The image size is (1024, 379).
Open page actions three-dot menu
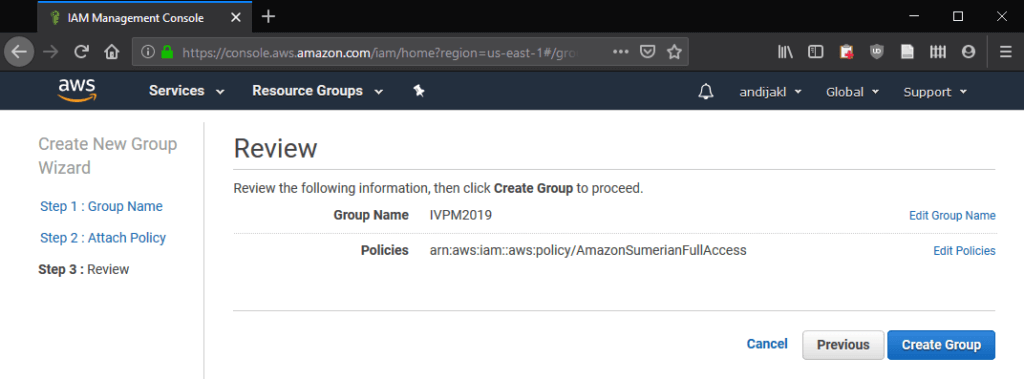(x=620, y=52)
